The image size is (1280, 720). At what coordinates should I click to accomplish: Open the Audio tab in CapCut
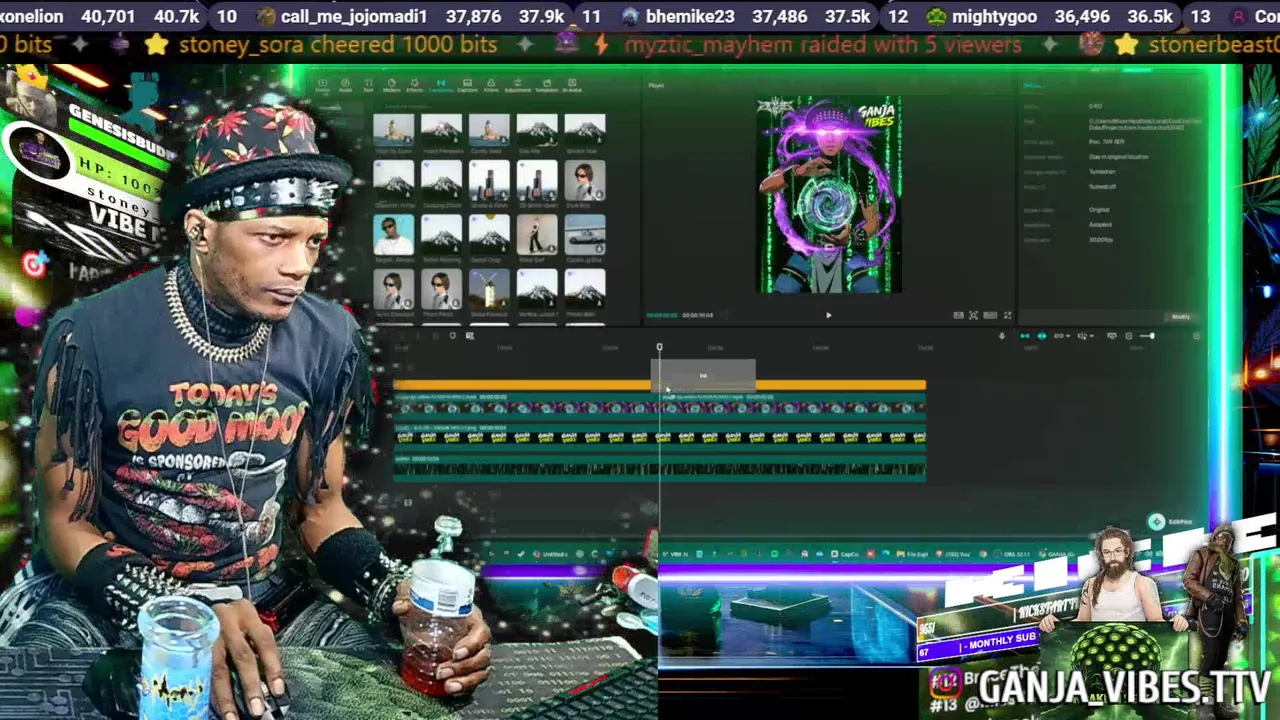[345, 85]
